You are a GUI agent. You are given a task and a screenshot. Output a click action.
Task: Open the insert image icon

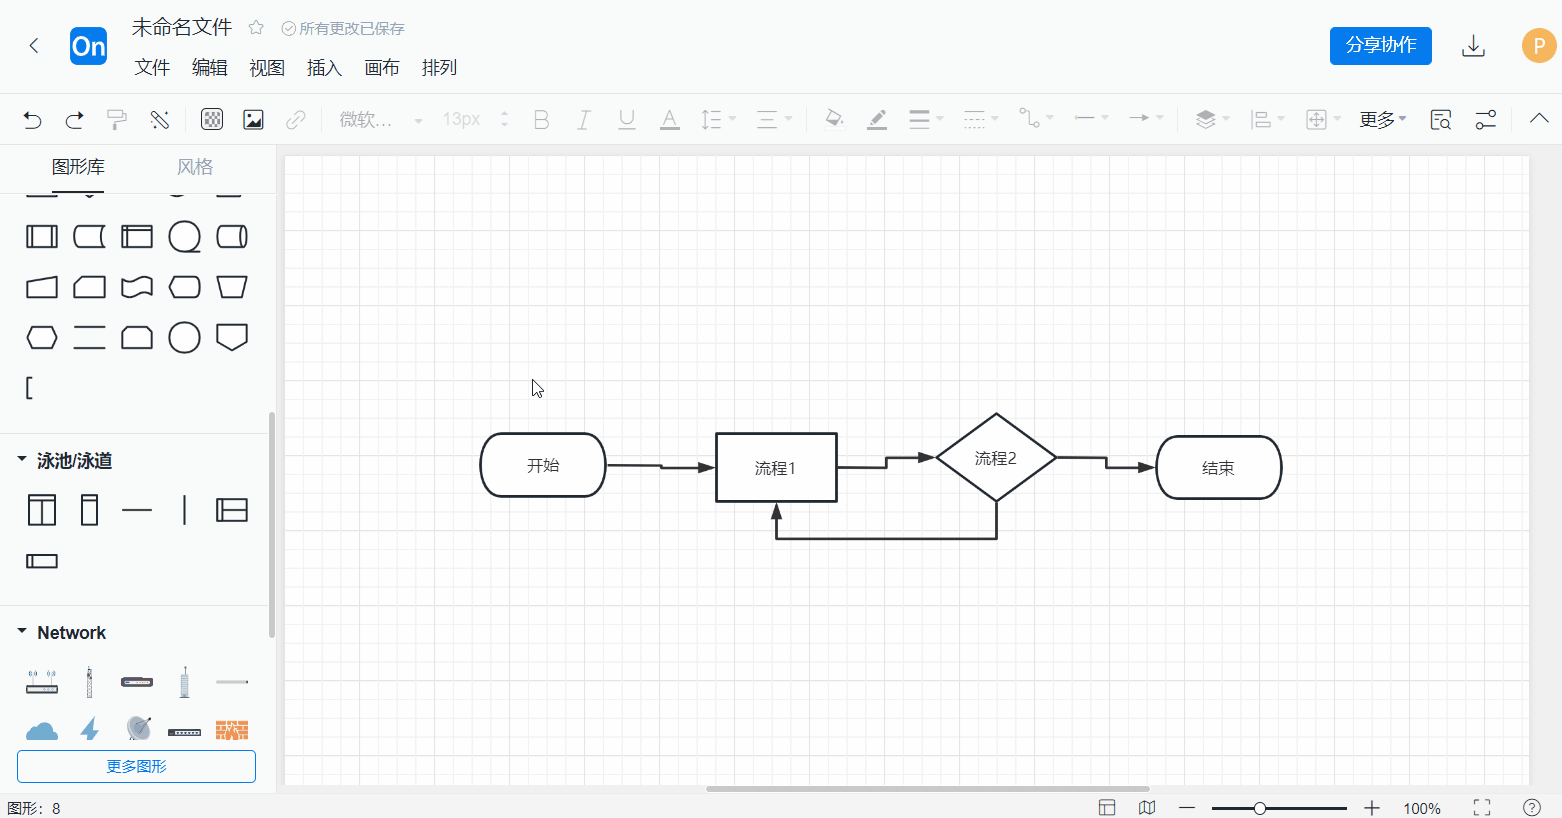point(253,120)
